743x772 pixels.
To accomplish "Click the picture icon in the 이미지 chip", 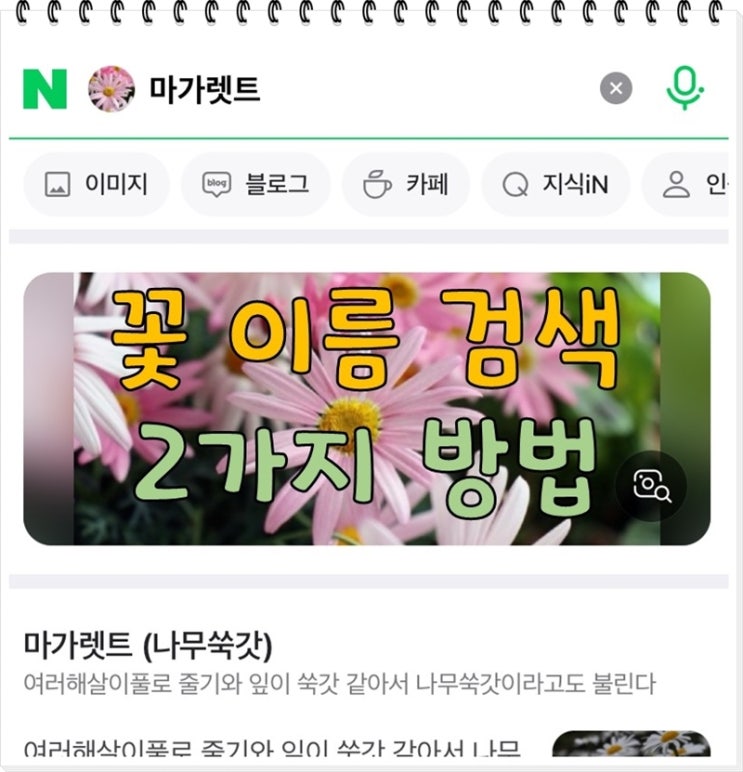I will click(58, 185).
